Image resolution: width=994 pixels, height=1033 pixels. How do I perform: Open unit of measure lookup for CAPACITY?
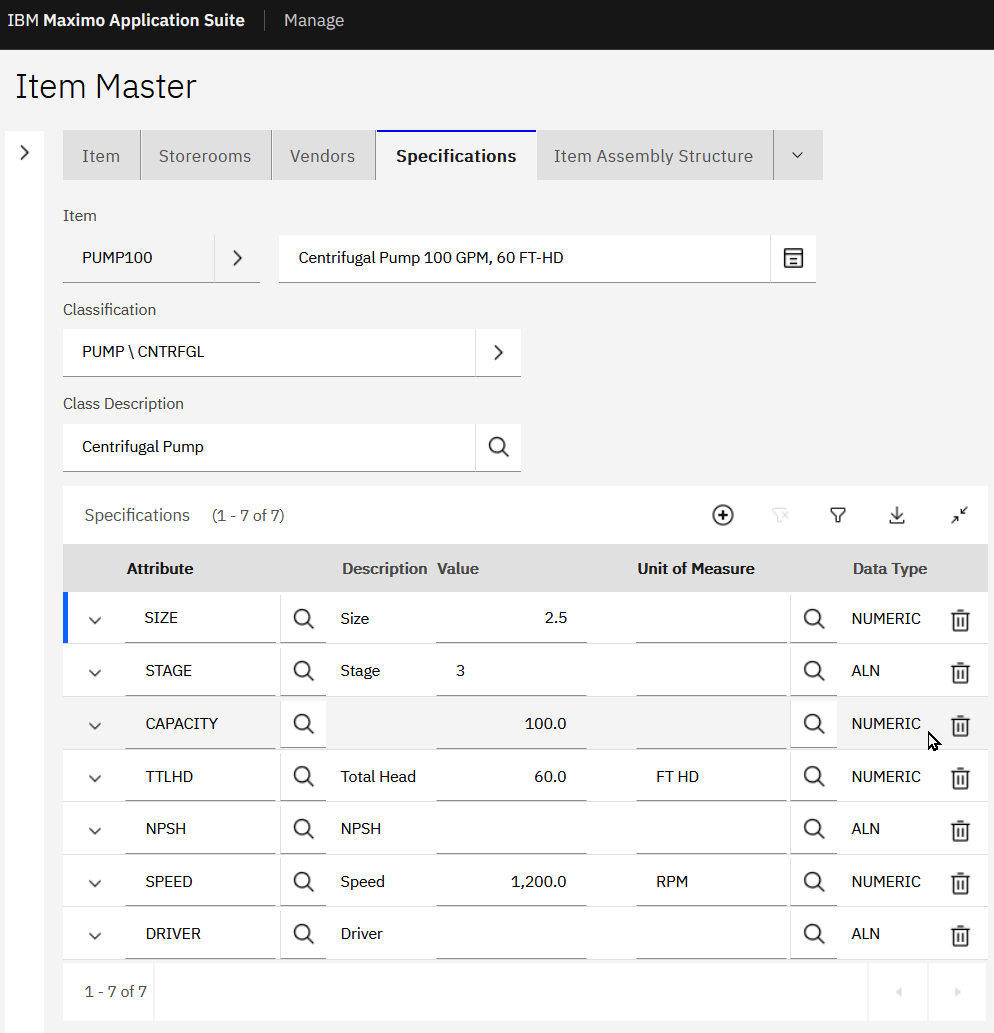[x=814, y=723]
